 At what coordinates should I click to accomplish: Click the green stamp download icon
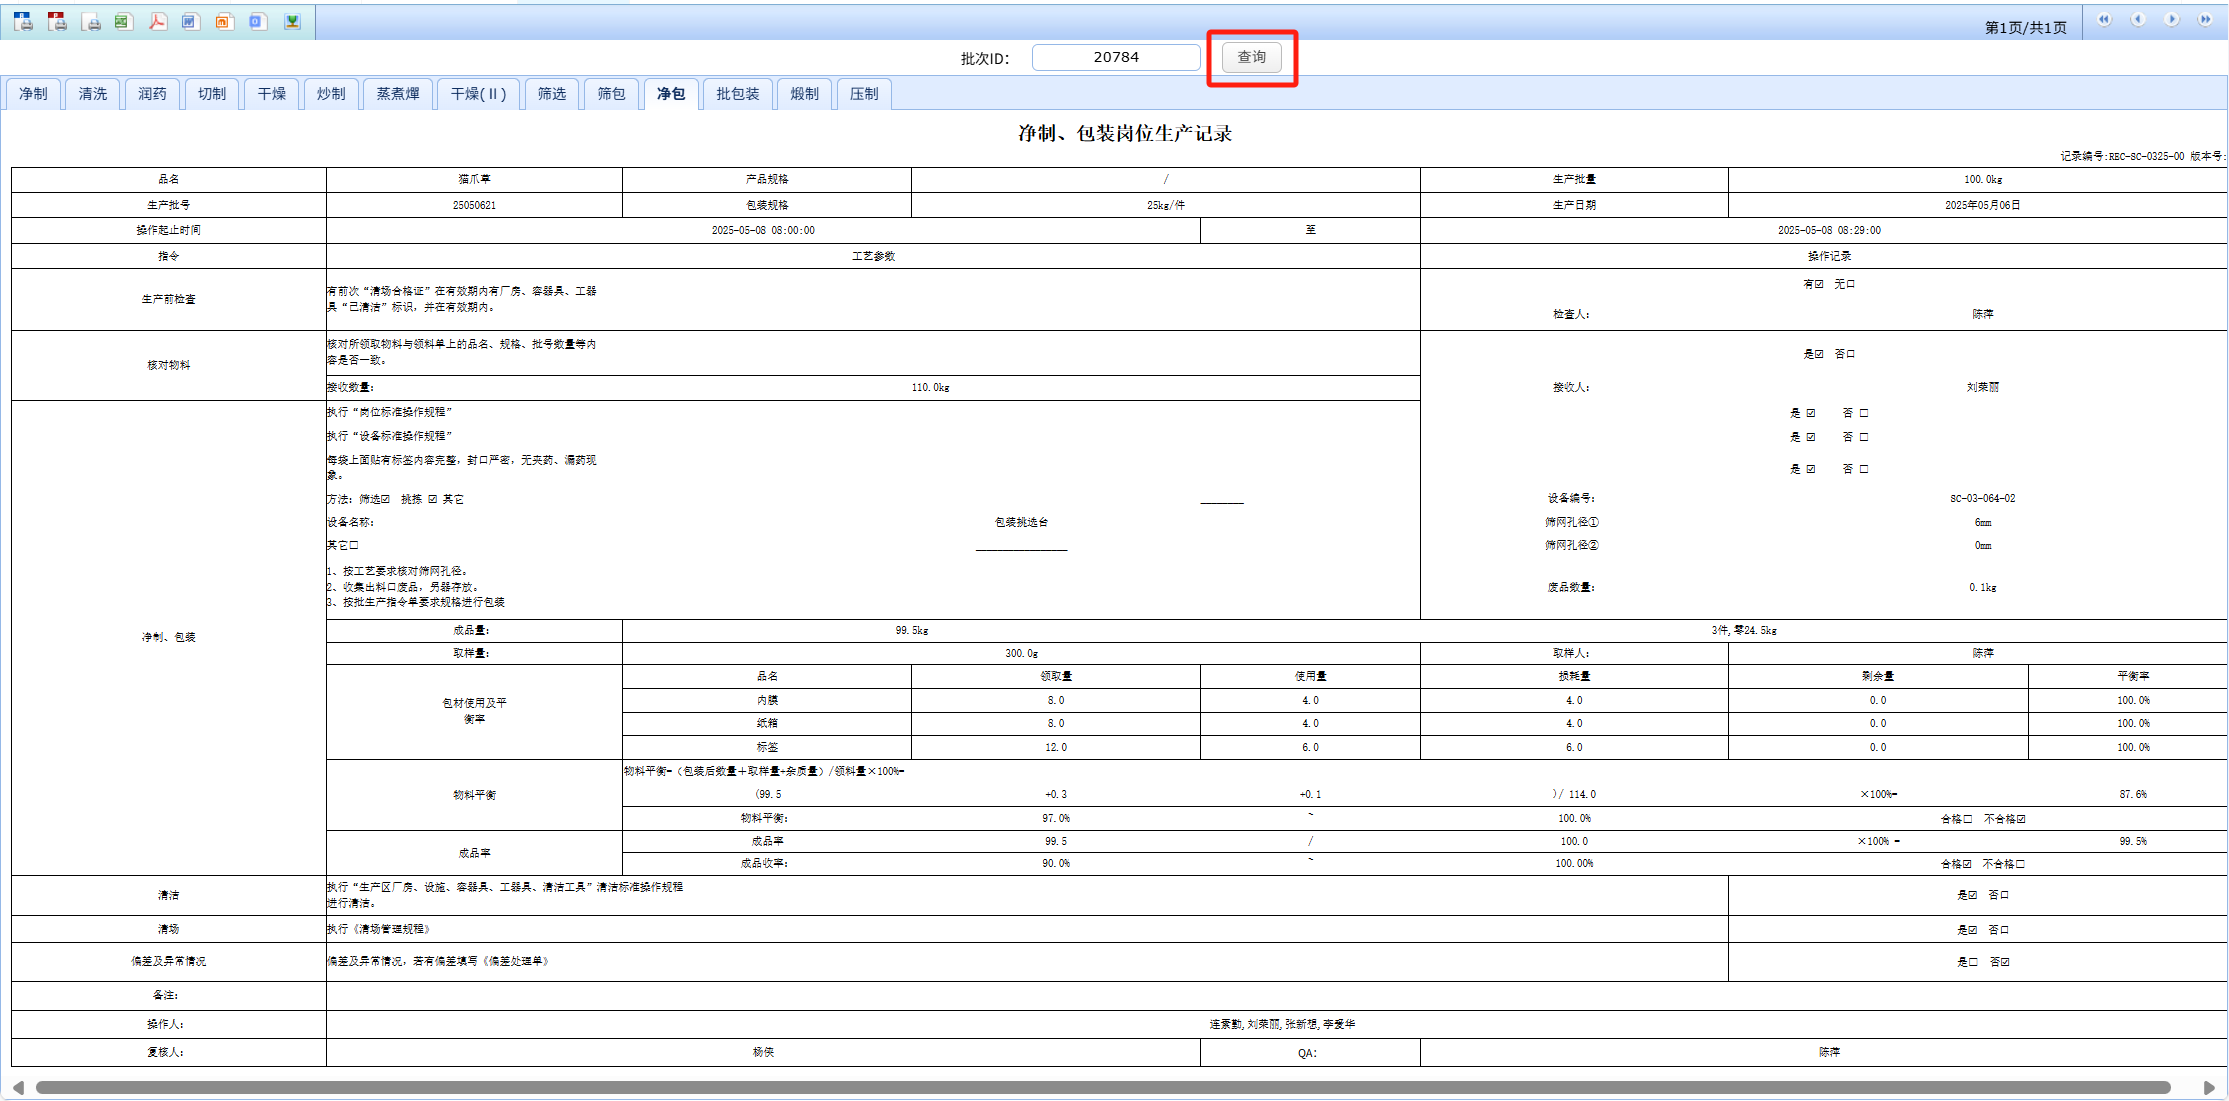(292, 21)
